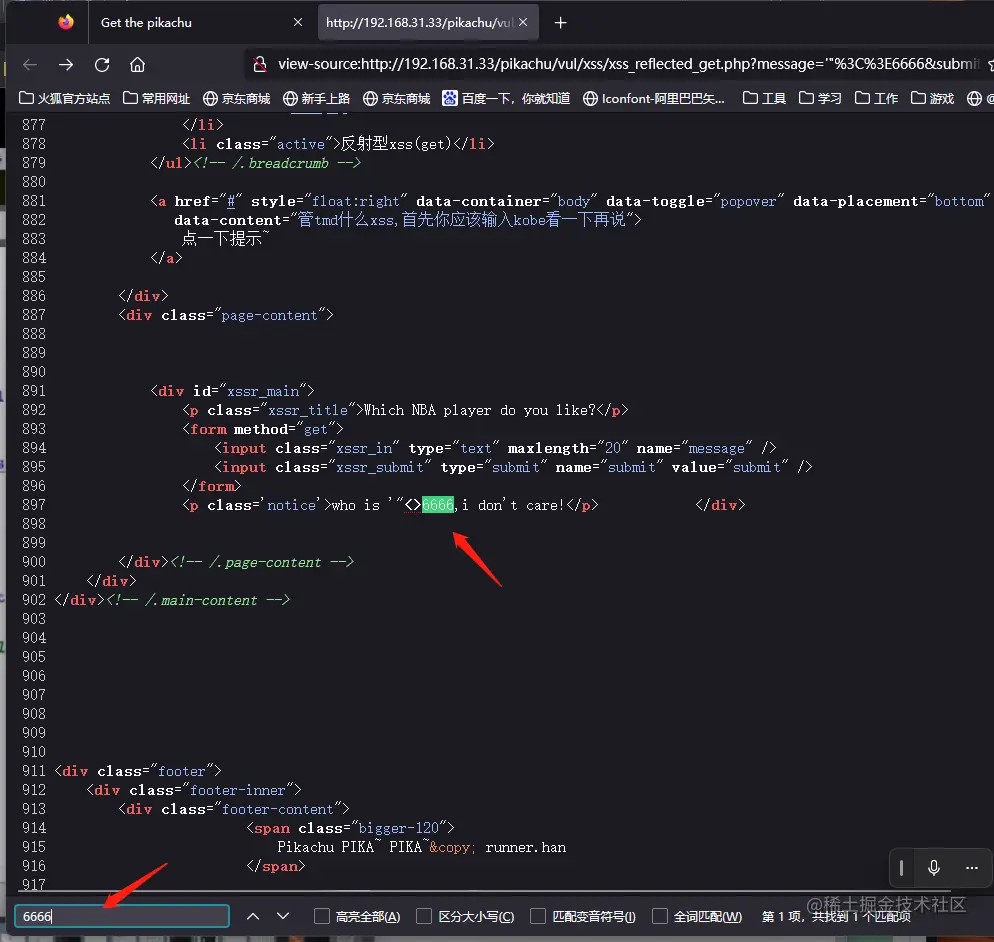Open the 火狐官方站点 bookmark folder
This screenshot has height=942, width=994.
point(64,98)
